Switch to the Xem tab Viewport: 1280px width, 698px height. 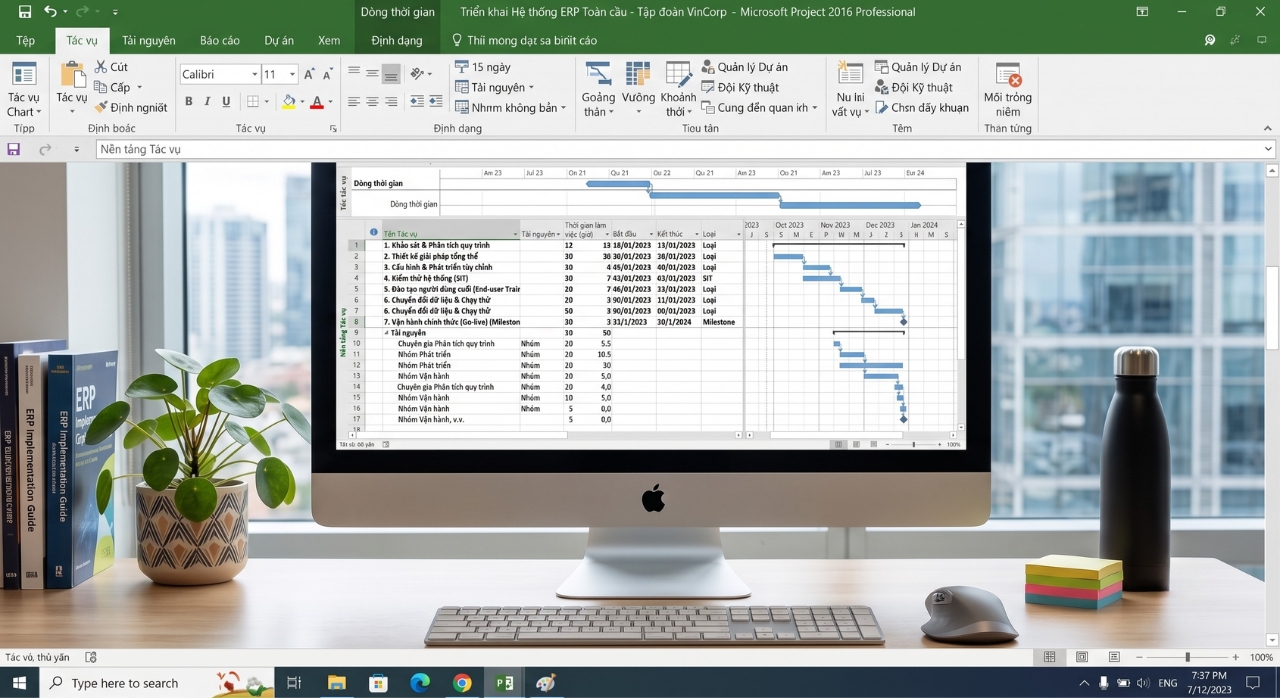329,40
